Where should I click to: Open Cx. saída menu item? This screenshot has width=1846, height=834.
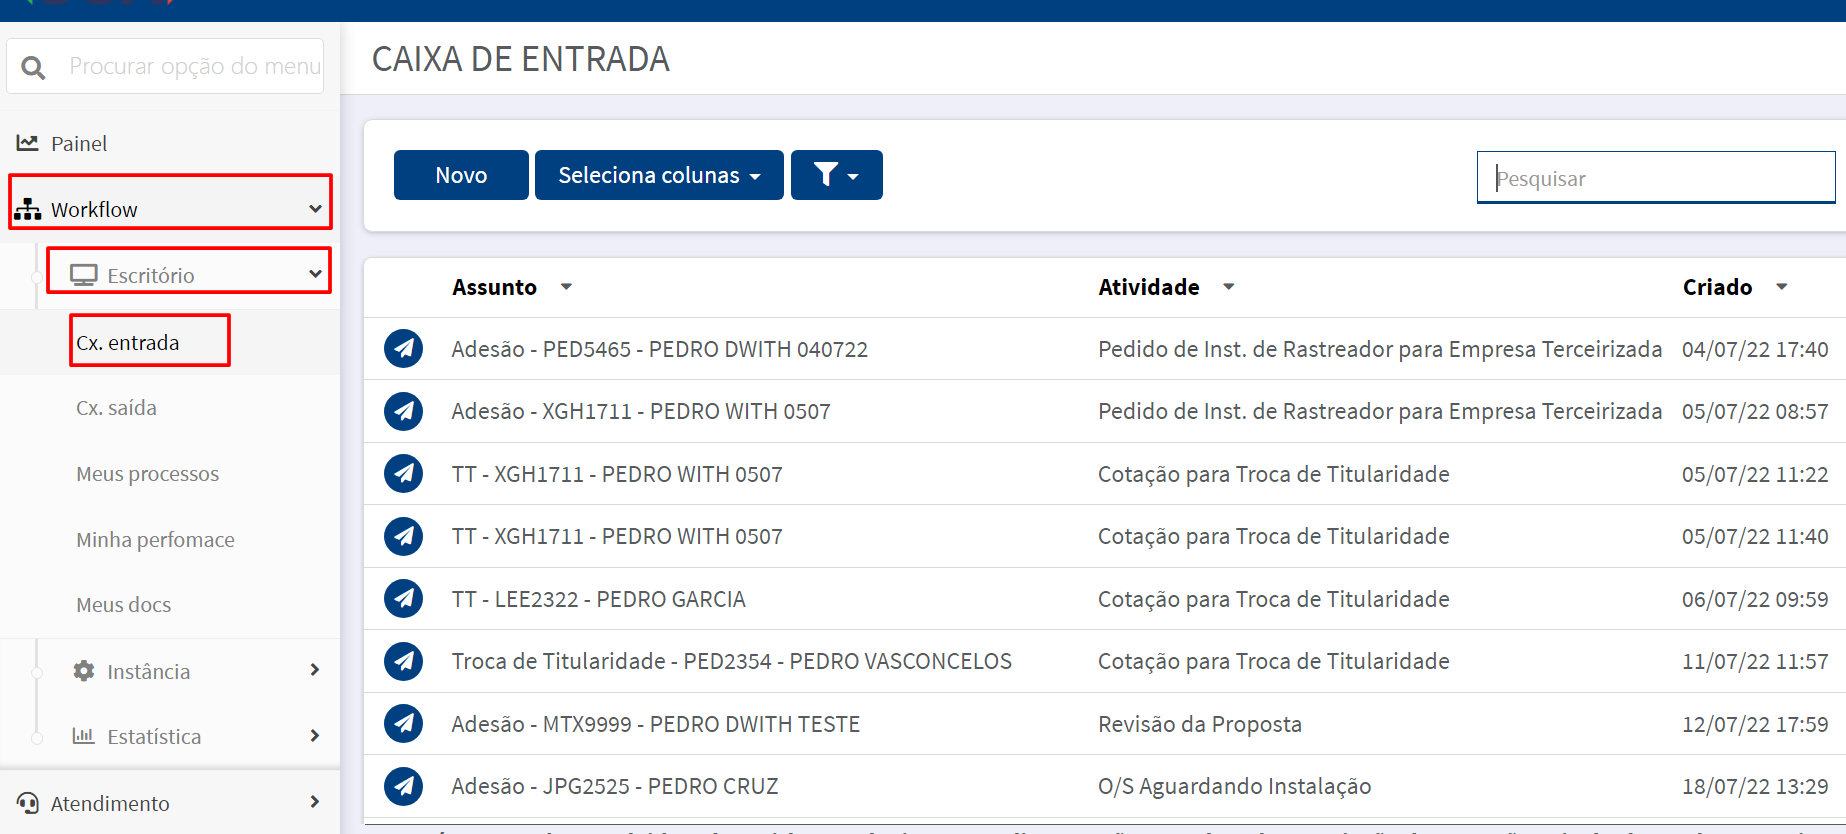click(x=116, y=408)
